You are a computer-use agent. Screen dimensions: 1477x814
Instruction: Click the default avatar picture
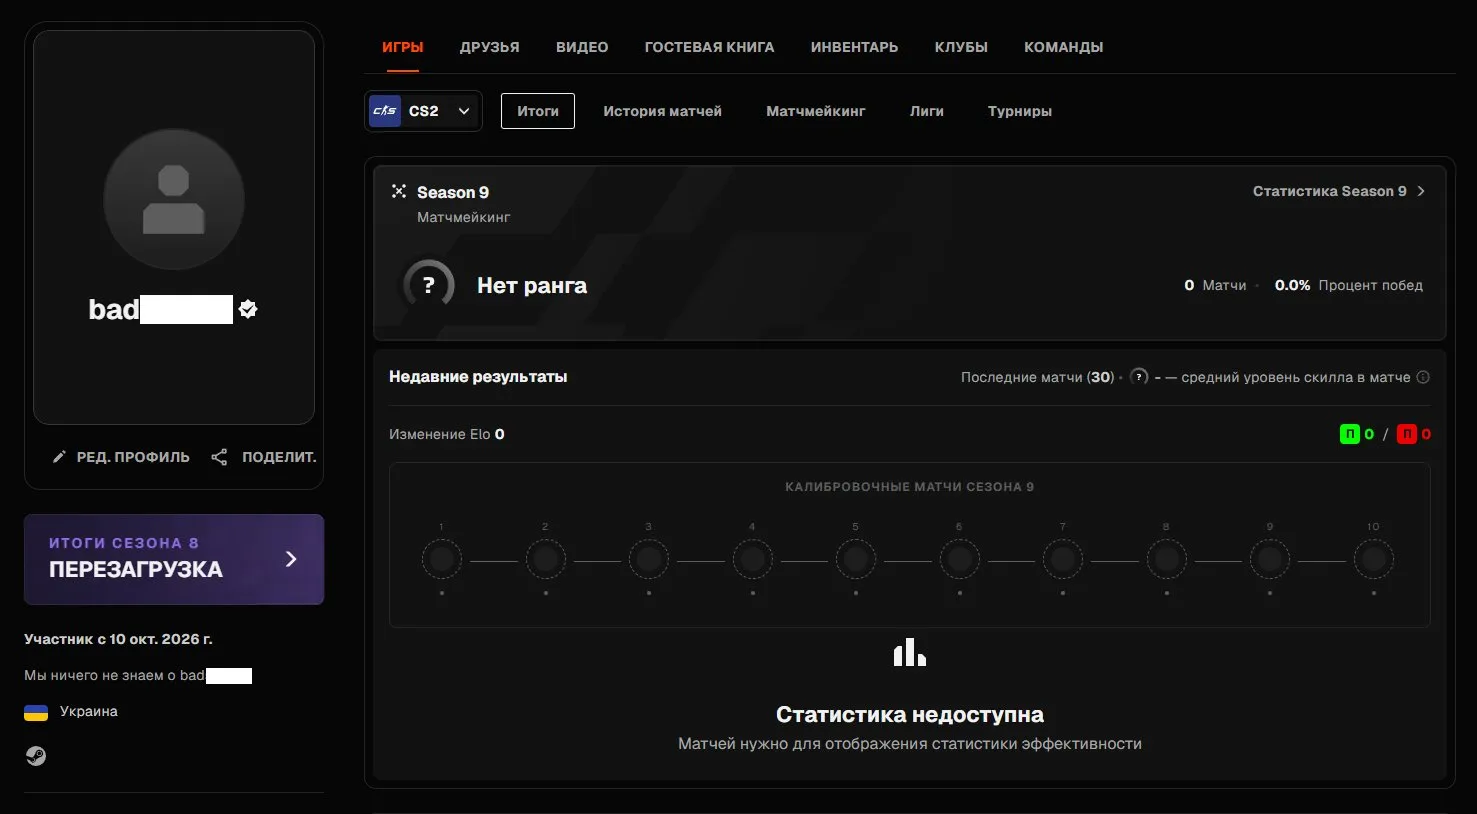174,199
